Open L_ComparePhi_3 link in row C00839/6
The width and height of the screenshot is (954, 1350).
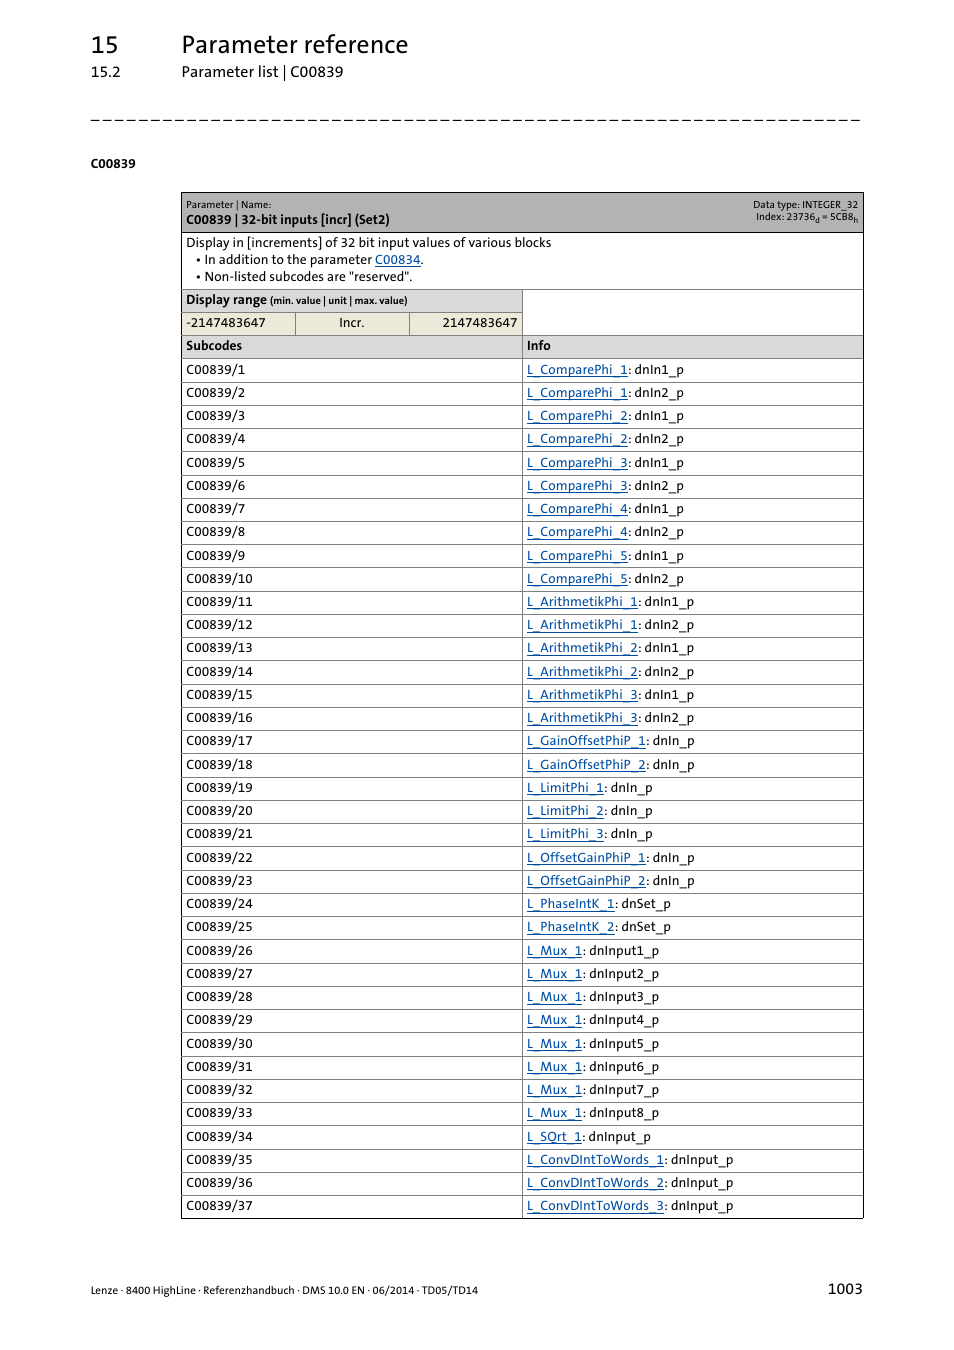tap(577, 486)
